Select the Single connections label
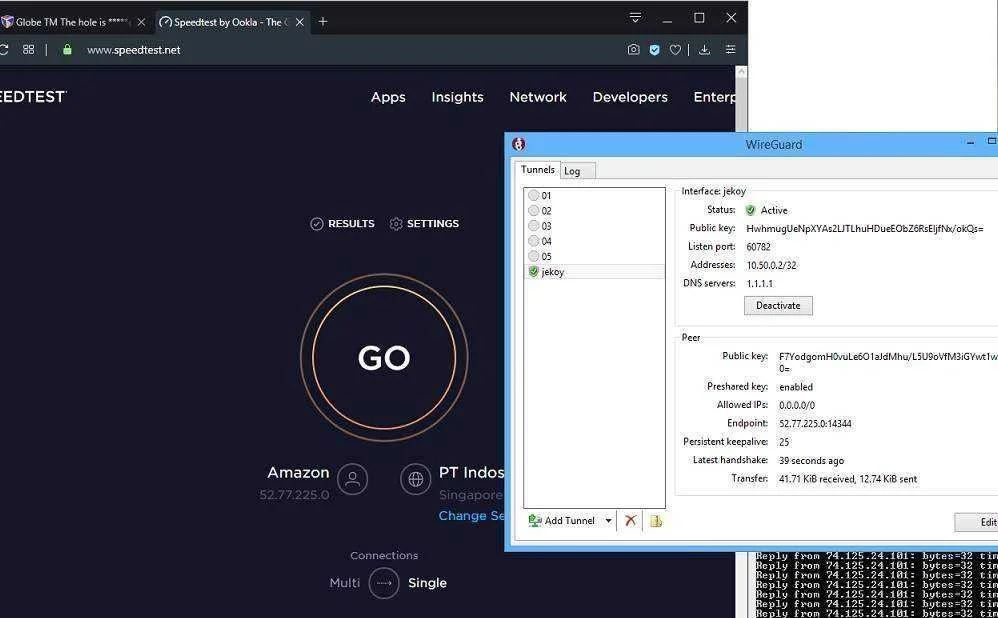 pyautogui.click(x=427, y=582)
